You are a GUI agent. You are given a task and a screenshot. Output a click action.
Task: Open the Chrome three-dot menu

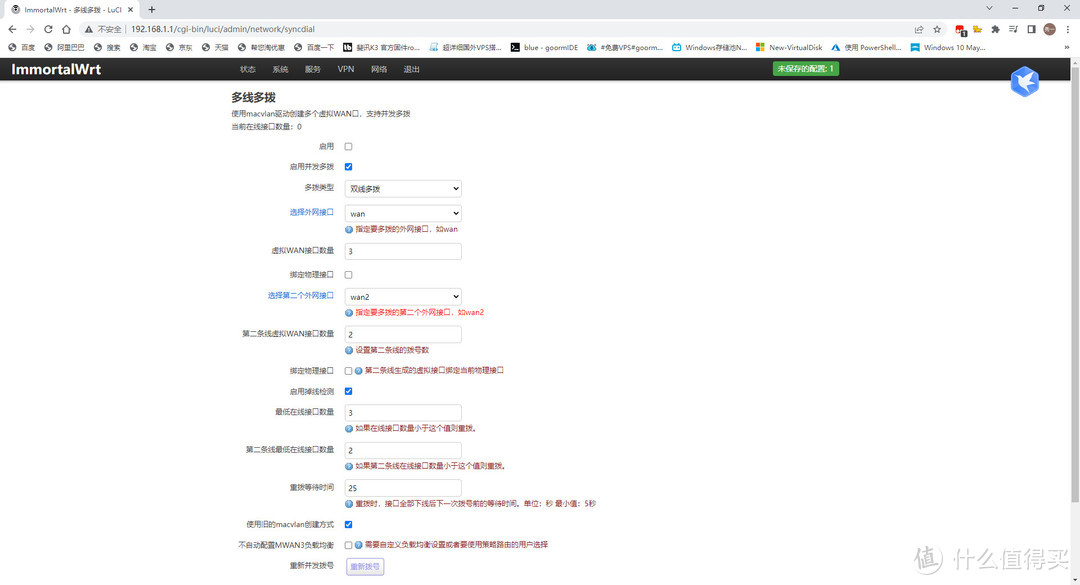pos(1067,29)
